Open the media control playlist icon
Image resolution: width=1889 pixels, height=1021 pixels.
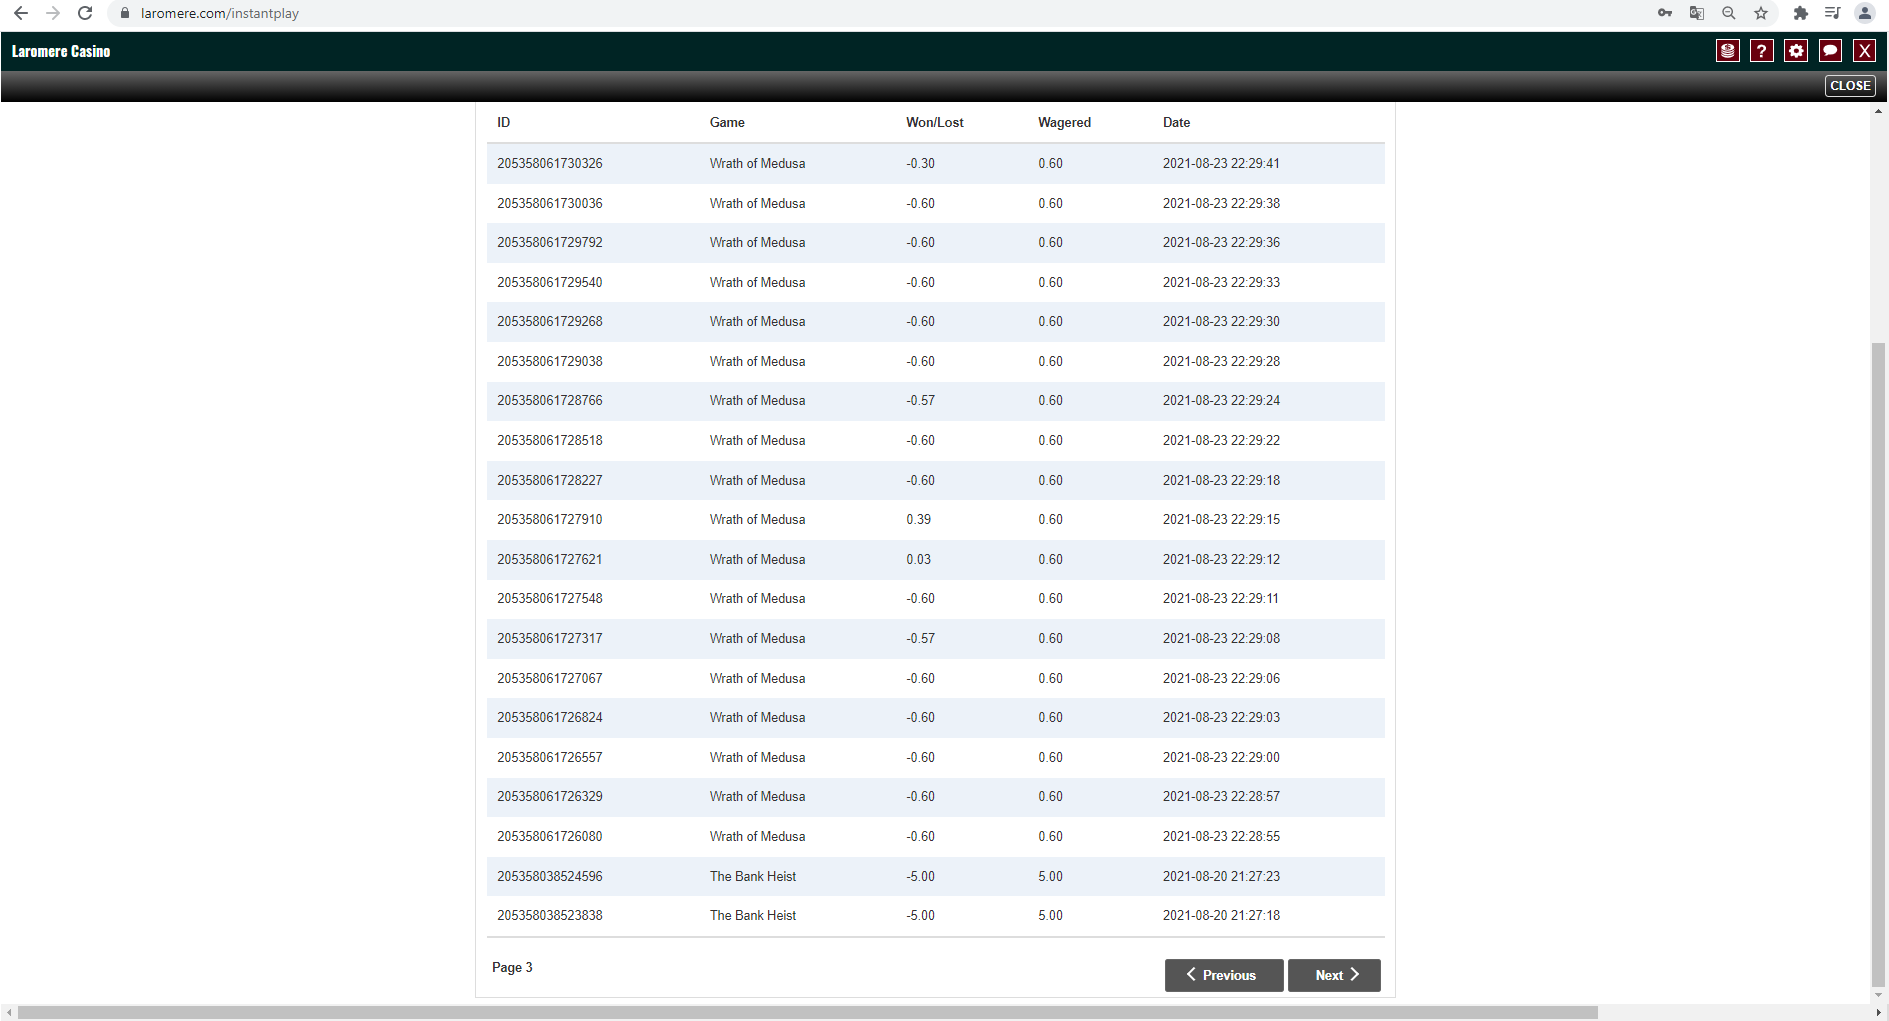tap(1832, 13)
